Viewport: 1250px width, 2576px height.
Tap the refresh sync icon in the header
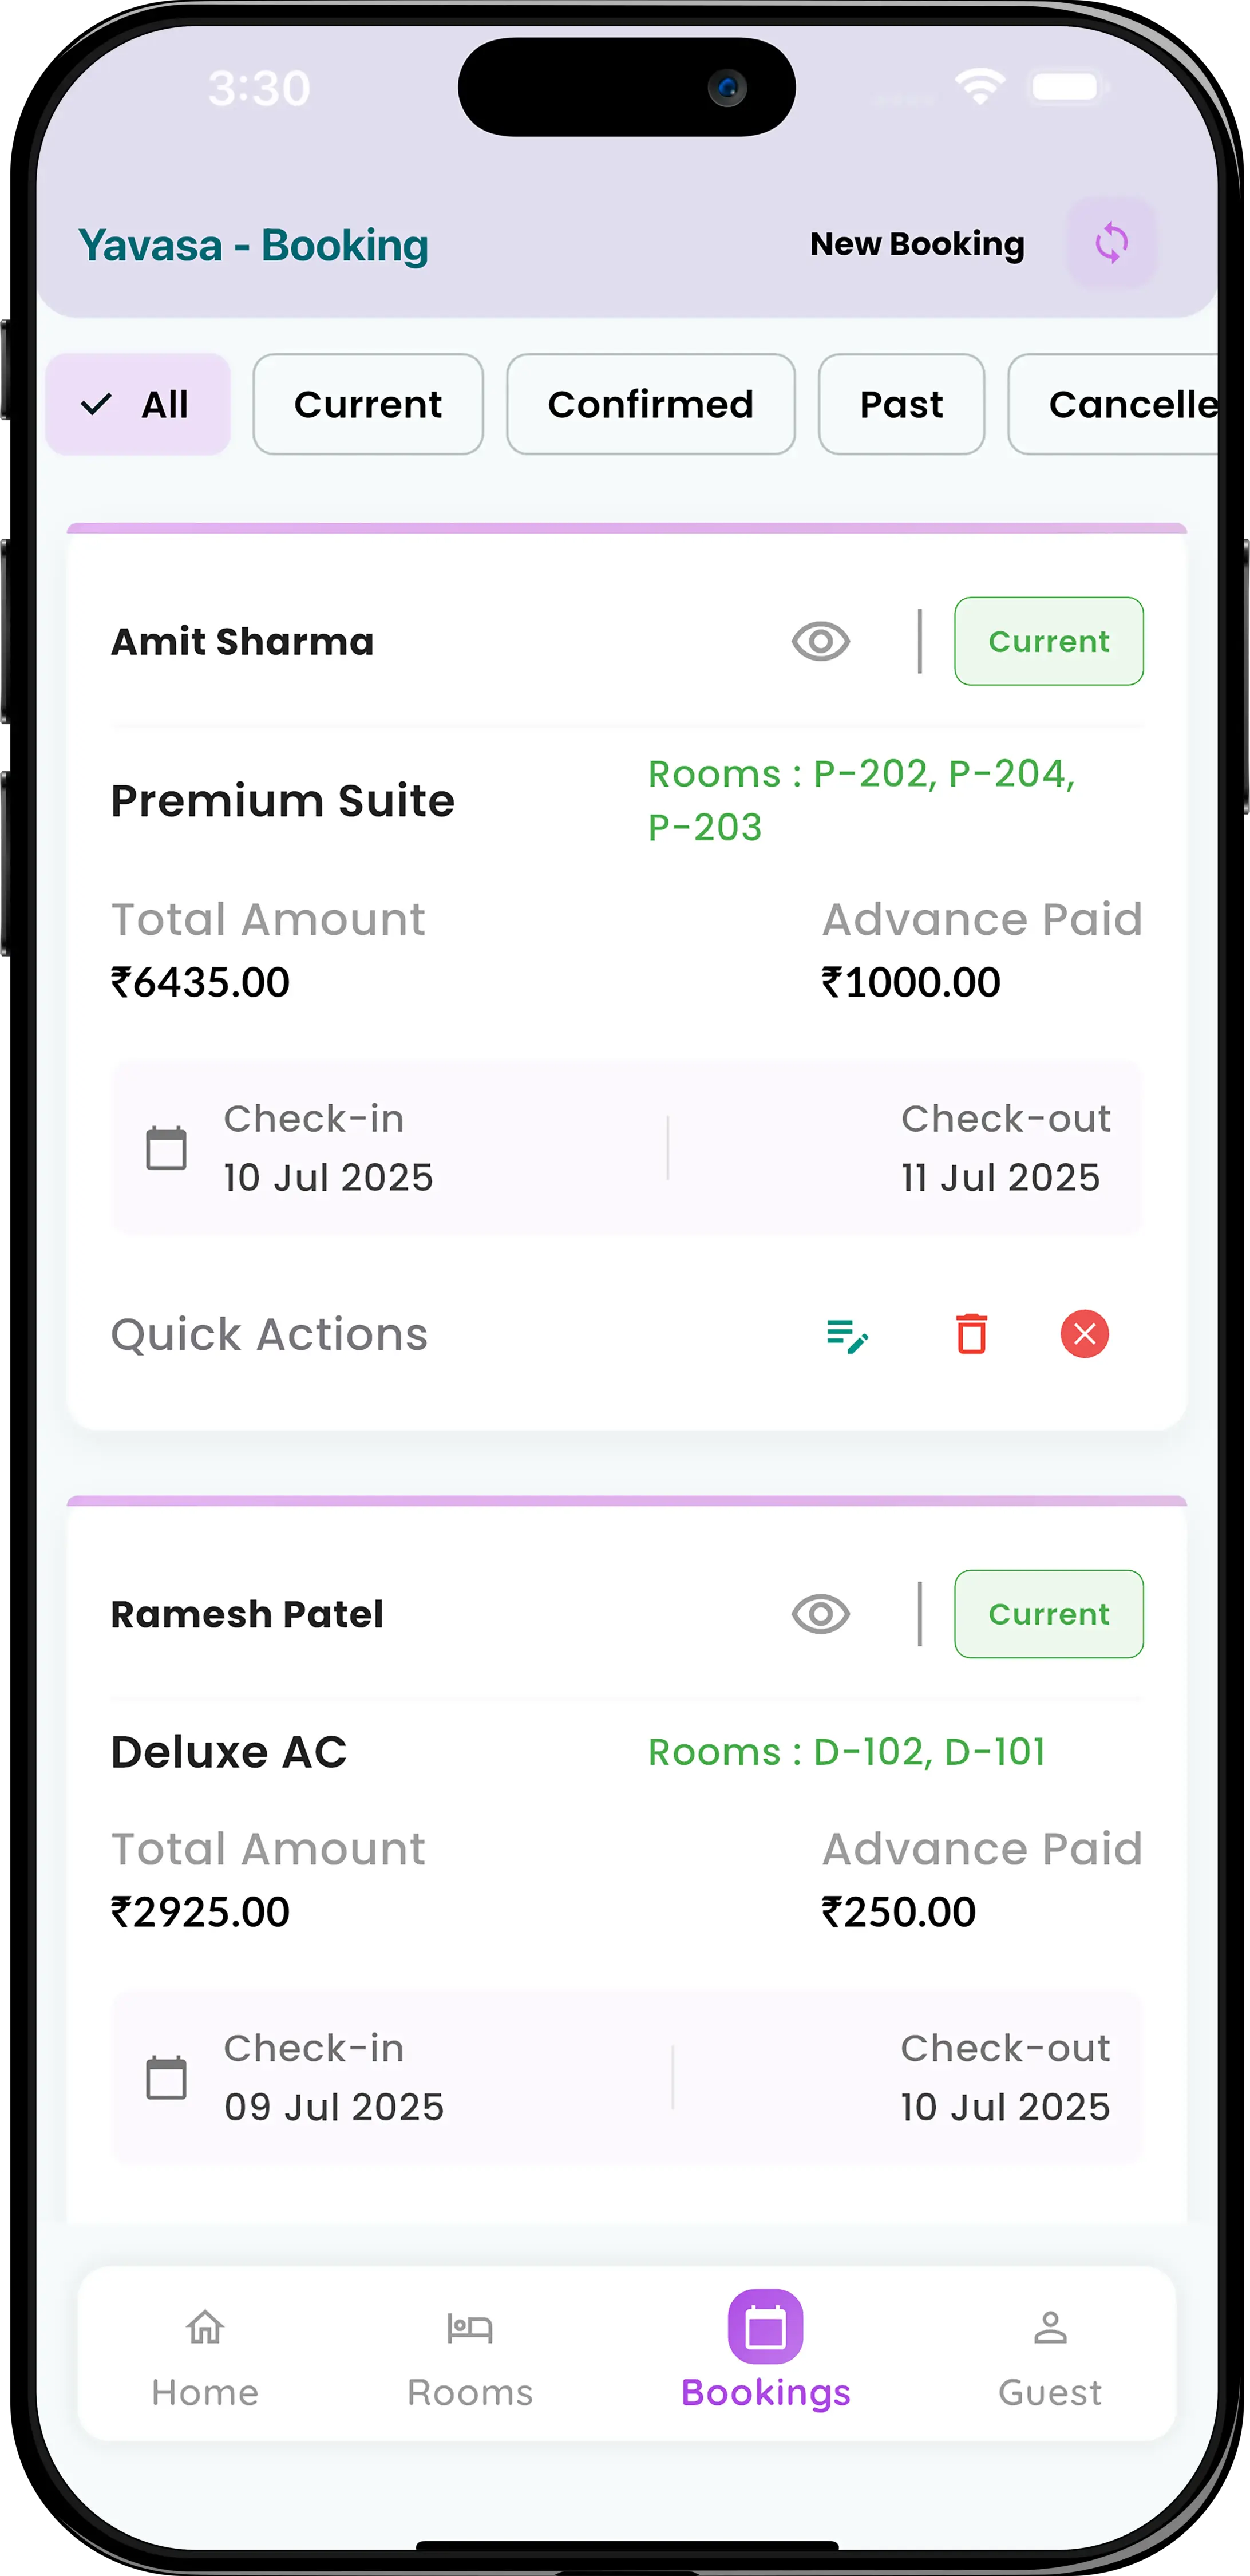click(x=1111, y=242)
